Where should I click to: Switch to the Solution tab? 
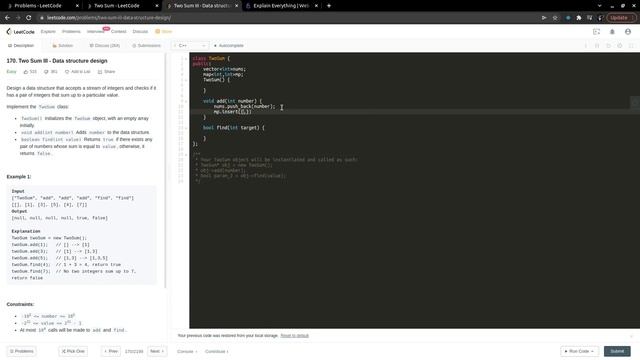62,46
